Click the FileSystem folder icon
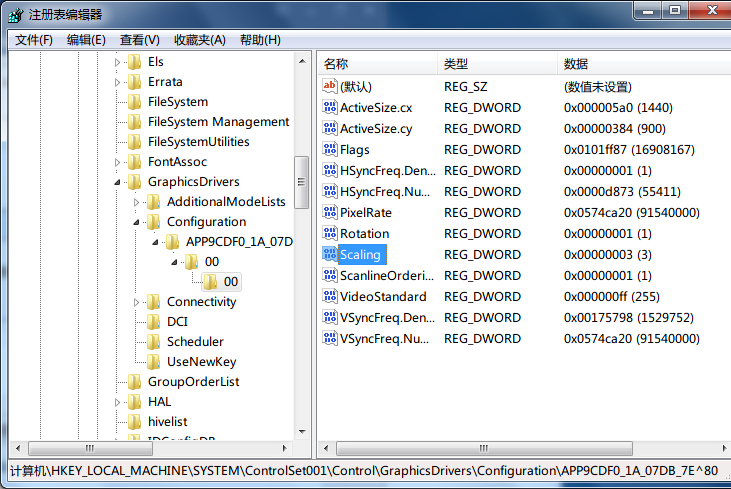 pyautogui.click(x=135, y=102)
